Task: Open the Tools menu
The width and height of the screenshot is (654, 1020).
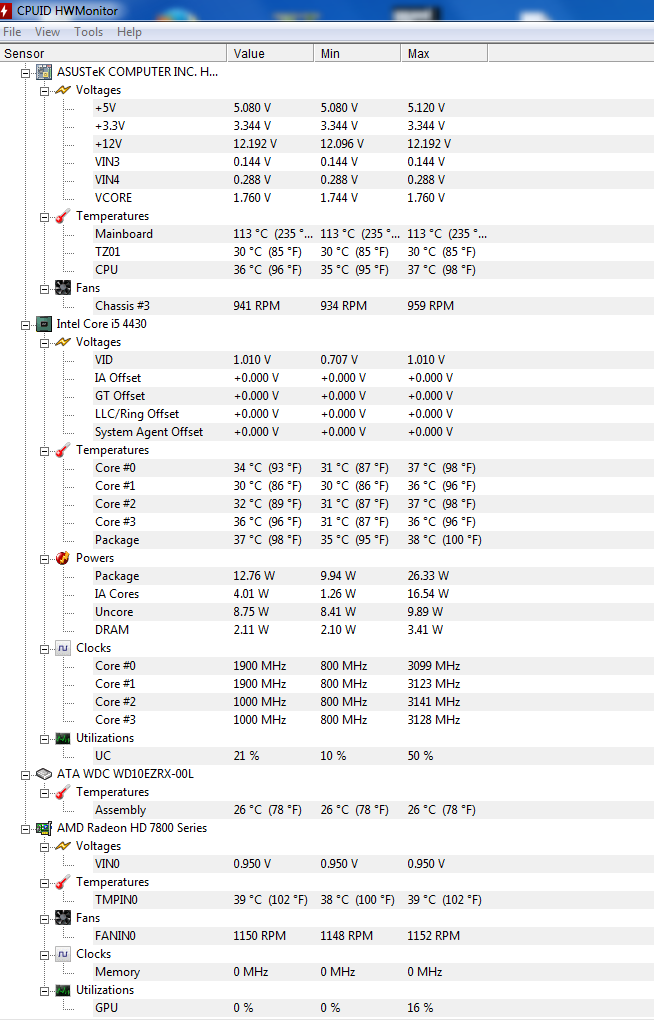Action: tap(89, 32)
